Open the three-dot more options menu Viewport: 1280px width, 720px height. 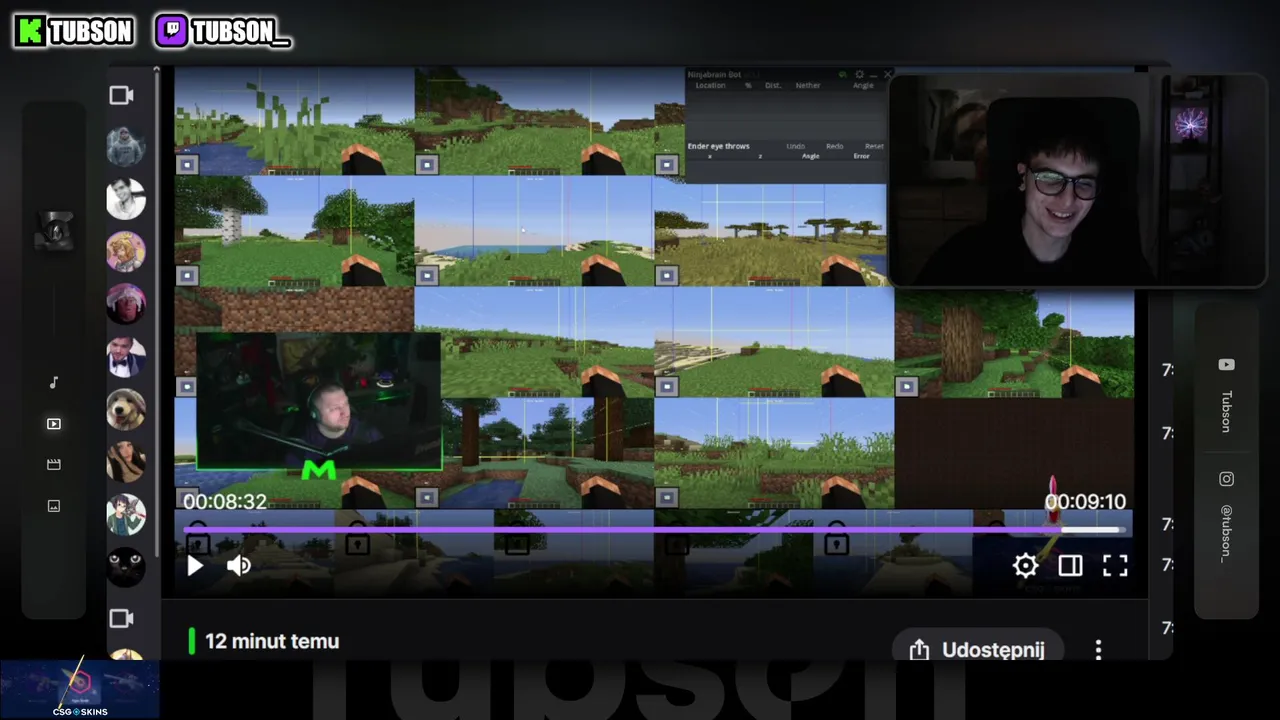(x=1098, y=650)
